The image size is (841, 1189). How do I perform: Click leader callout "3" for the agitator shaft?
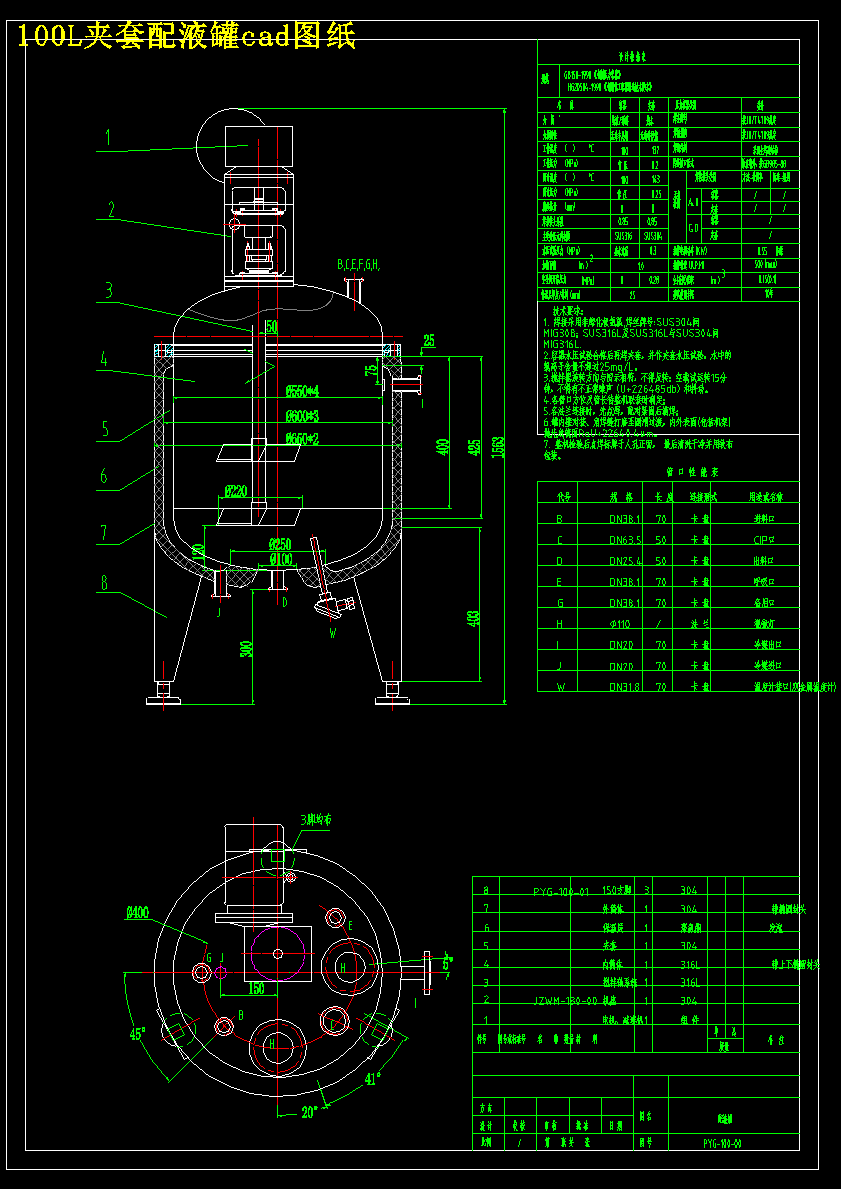109,290
